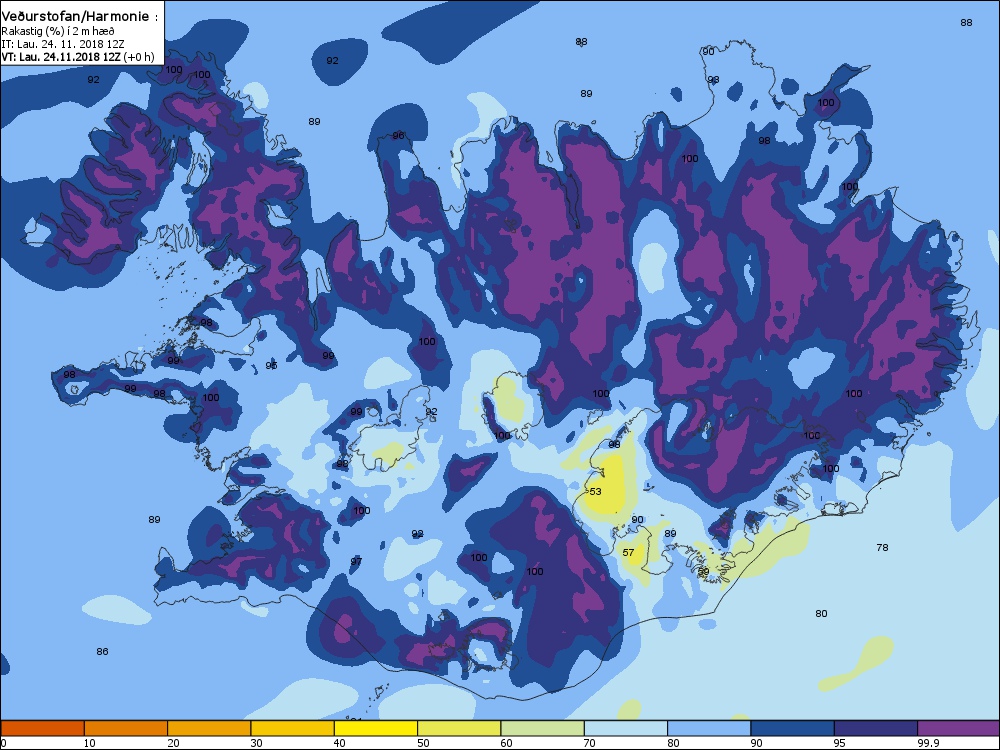Screen dimensions: 1000x750
Task: Click the '70' tick label under the legend
Action: (x=590, y=743)
